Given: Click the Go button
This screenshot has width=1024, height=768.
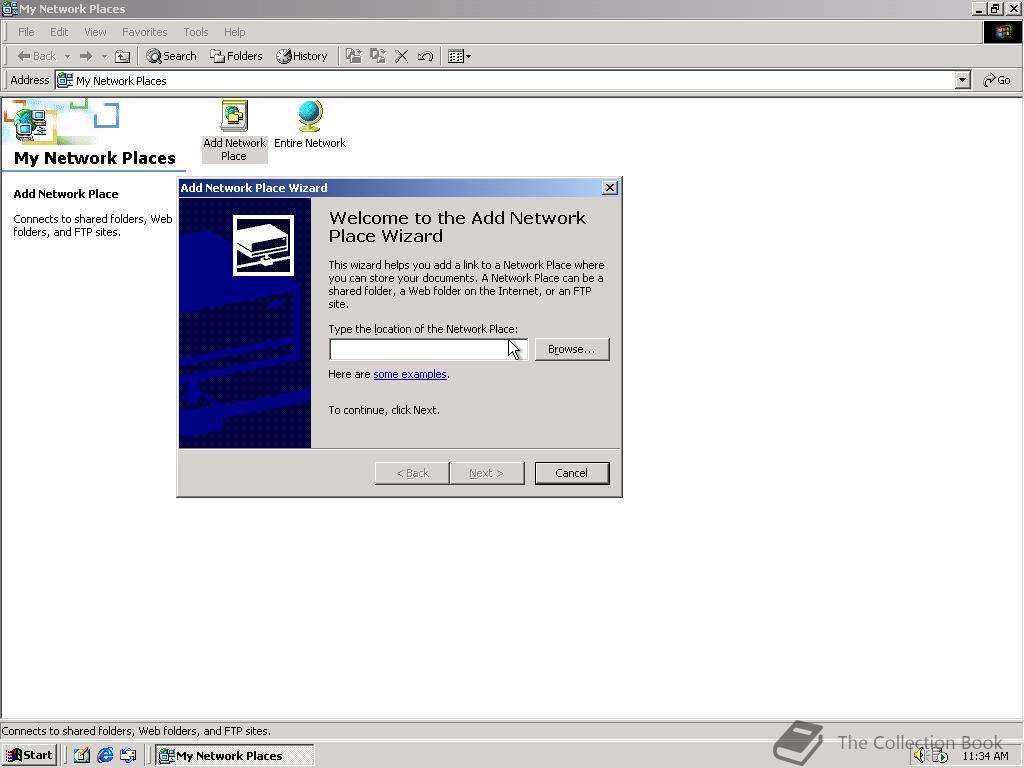Looking at the screenshot, I should [997, 80].
